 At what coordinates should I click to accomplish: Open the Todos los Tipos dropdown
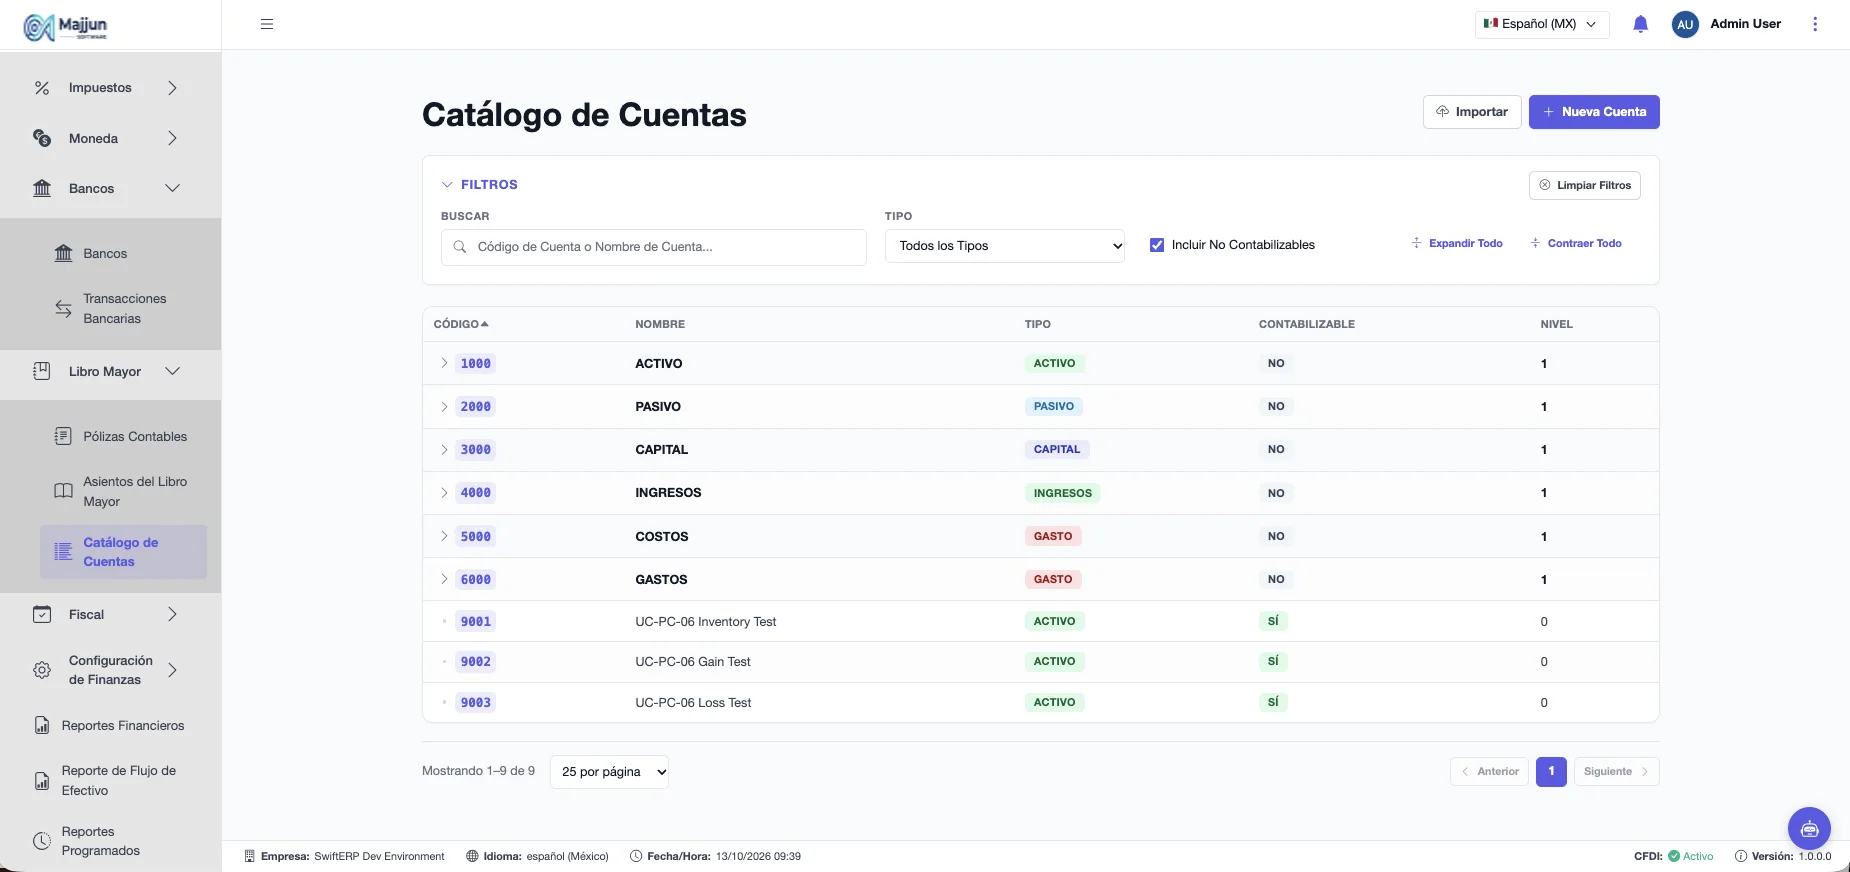1005,246
